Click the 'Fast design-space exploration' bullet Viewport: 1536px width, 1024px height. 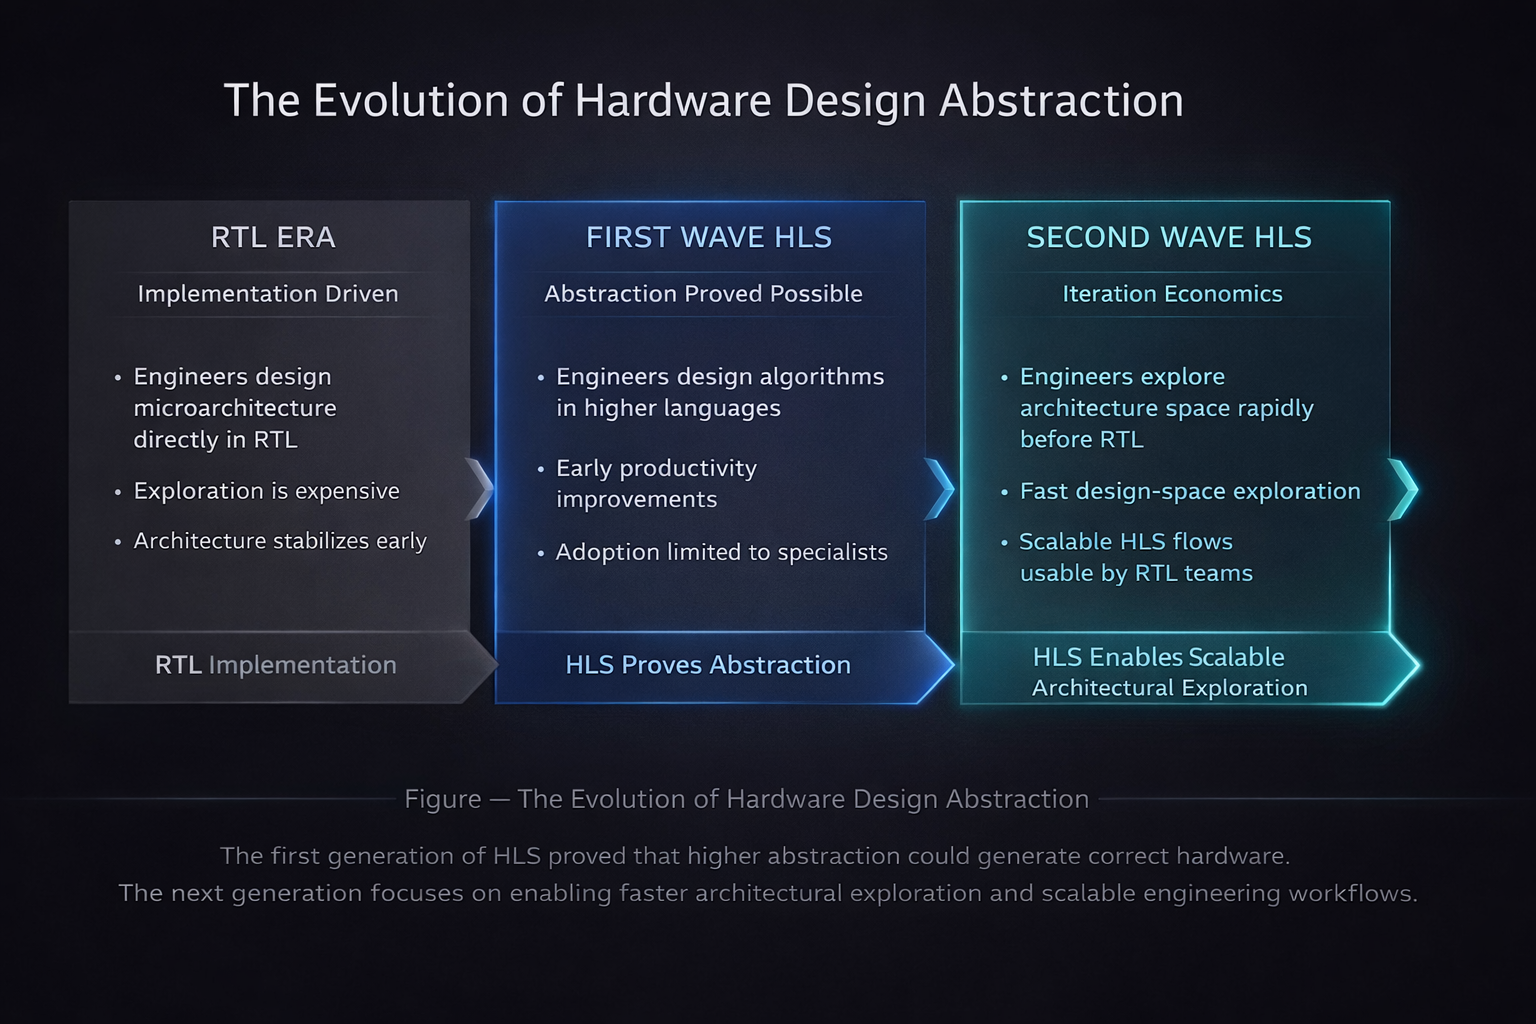(x=1190, y=491)
